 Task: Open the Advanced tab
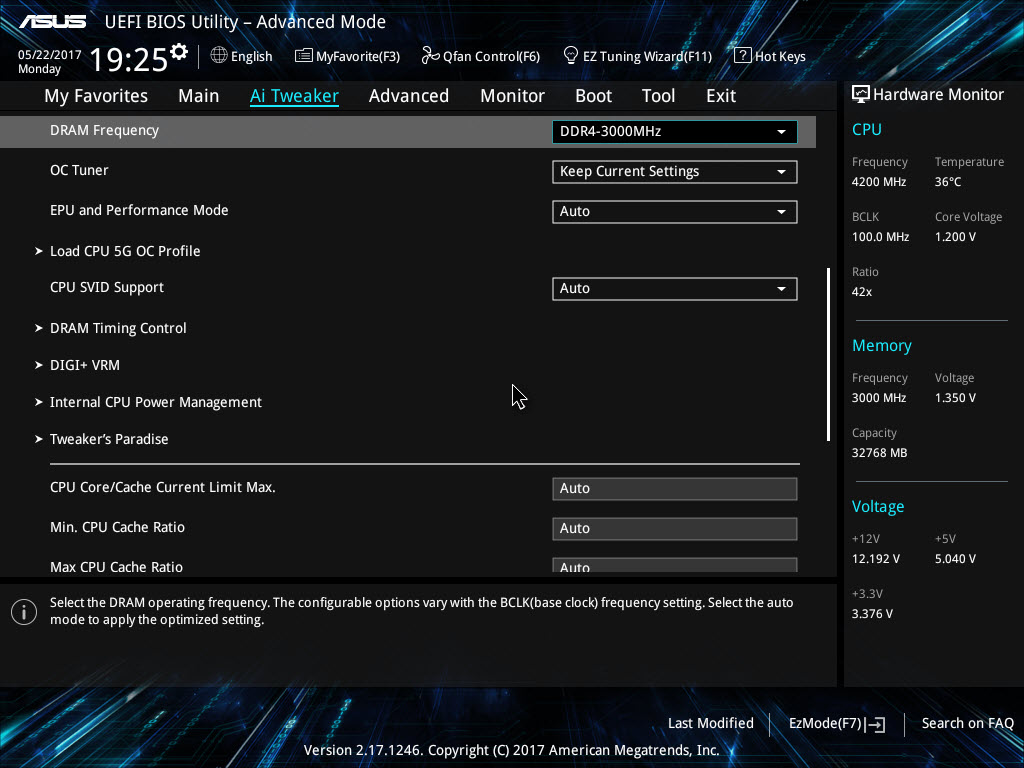click(x=409, y=96)
